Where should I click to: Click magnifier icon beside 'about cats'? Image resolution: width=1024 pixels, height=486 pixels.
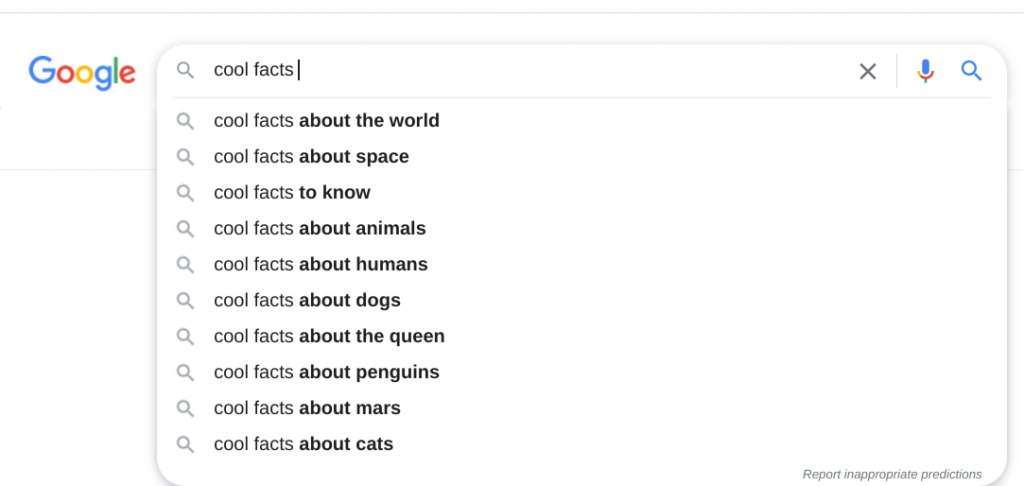coord(185,444)
